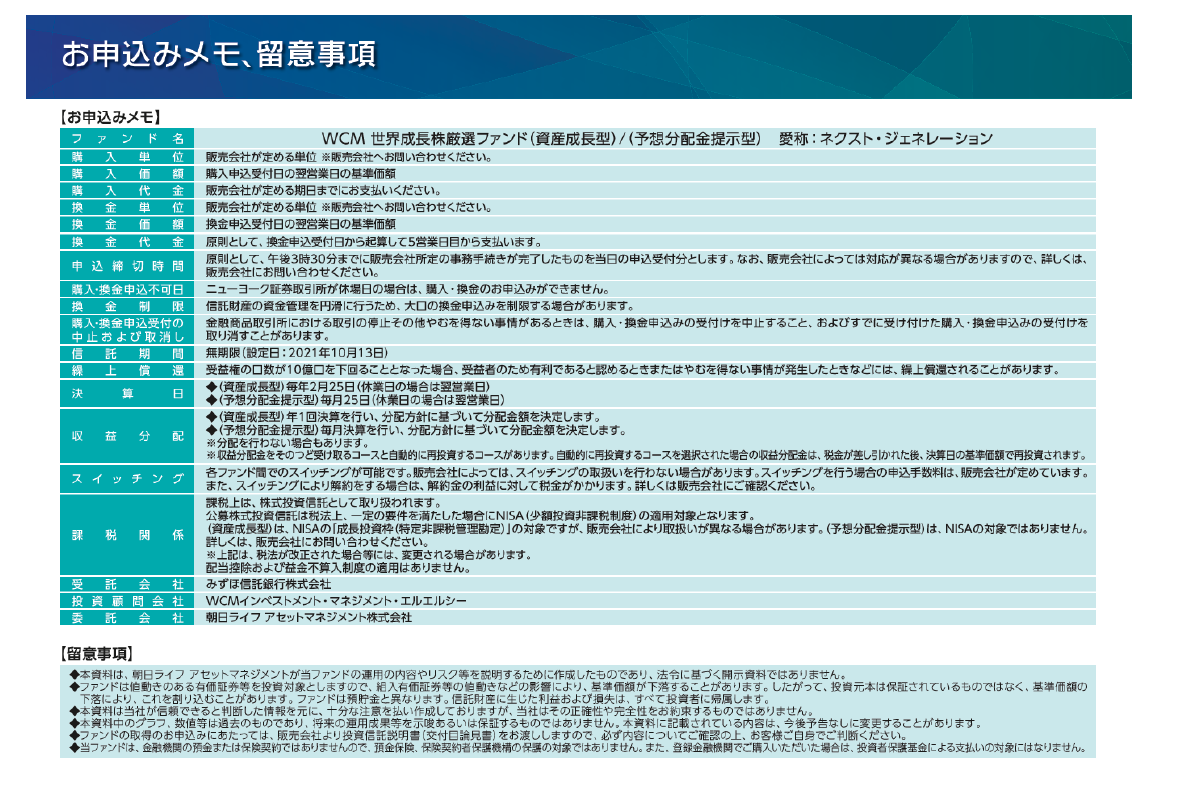The width and height of the screenshot is (1193, 788).
Task: Select the WCM 世界成長株厳選ファンド fund name text
Action: tap(657, 138)
